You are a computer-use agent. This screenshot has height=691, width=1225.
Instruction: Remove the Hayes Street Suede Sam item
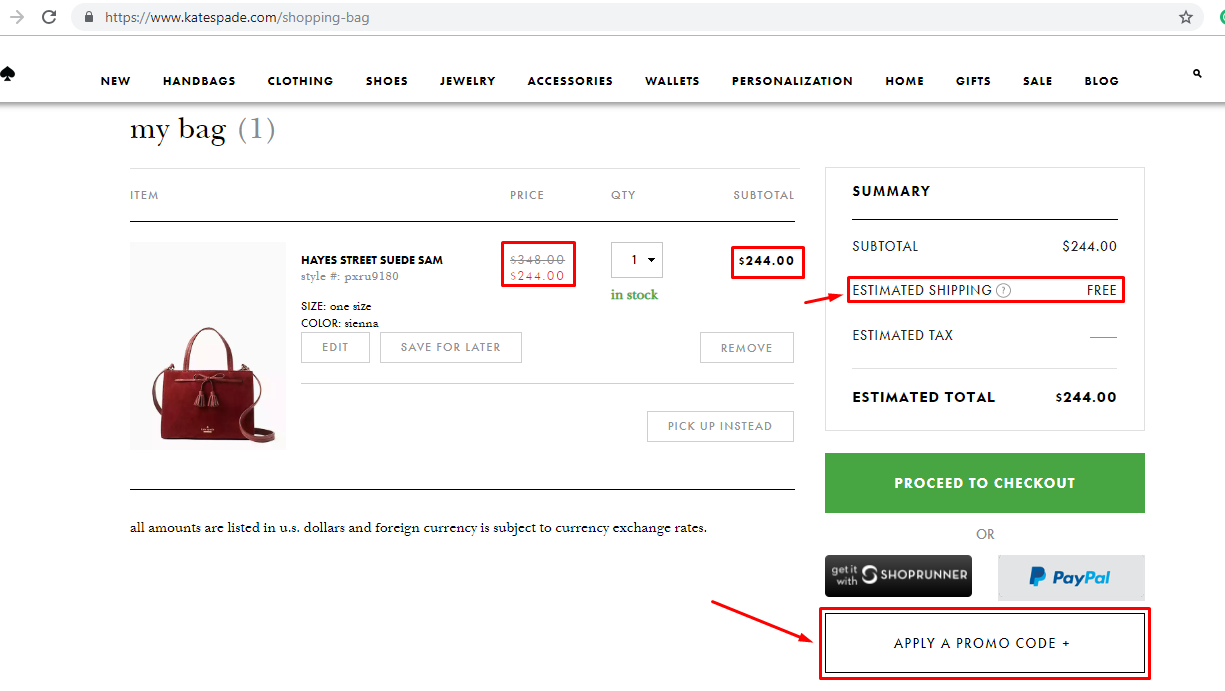point(747,348)
